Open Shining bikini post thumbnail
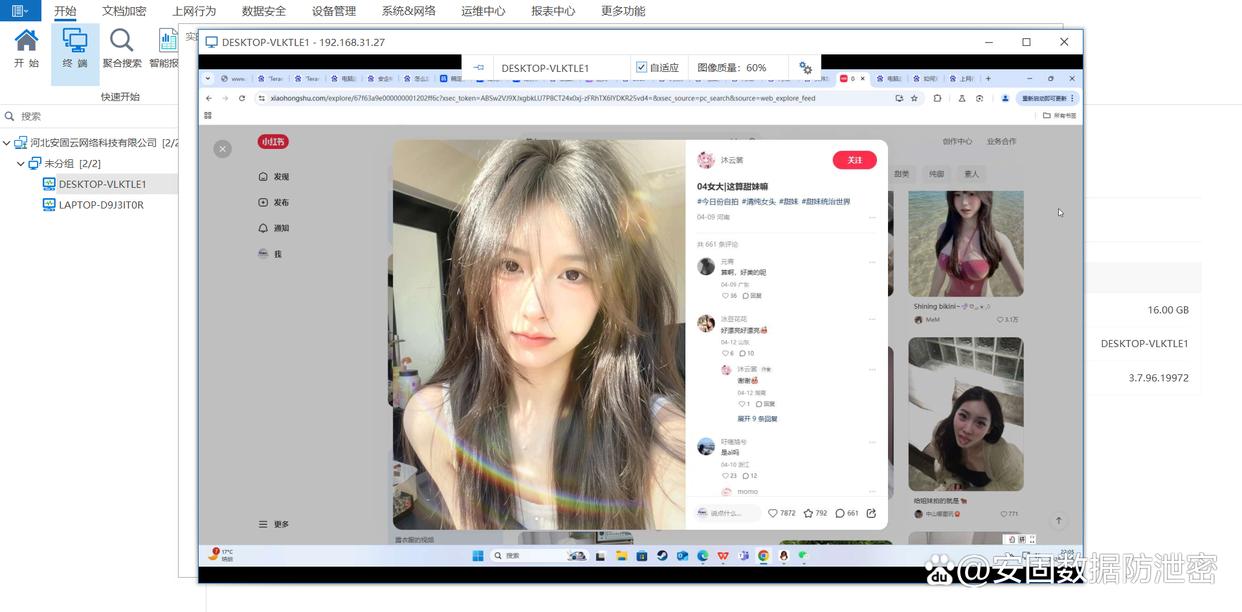Screen dimensions: 1242x612 click(x=966, y=244)
